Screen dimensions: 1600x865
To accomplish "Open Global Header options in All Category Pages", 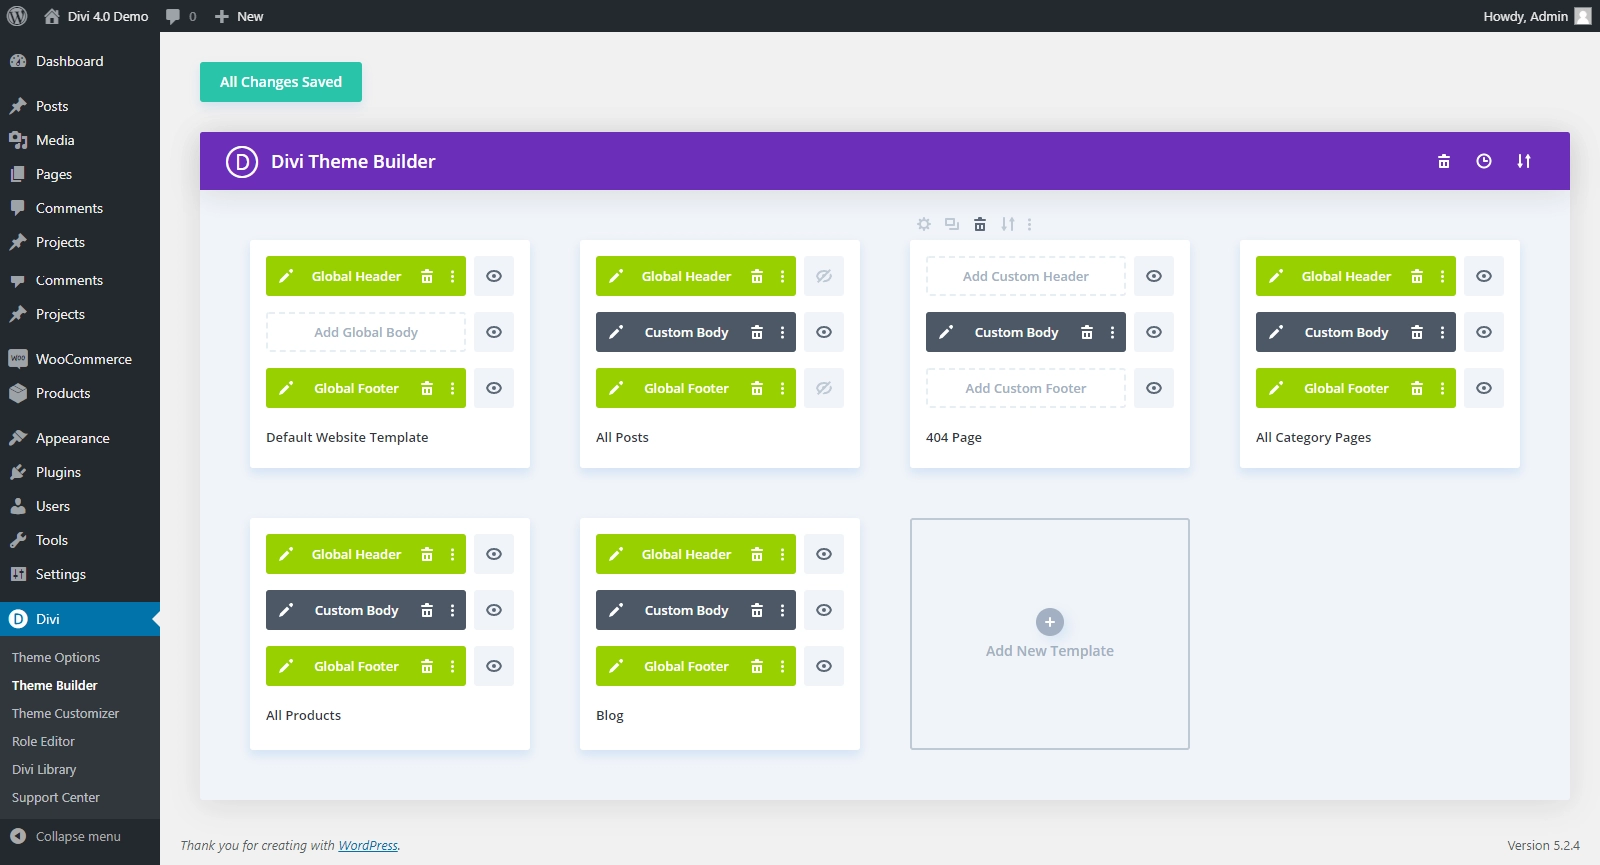I will tap(1442, 276).
